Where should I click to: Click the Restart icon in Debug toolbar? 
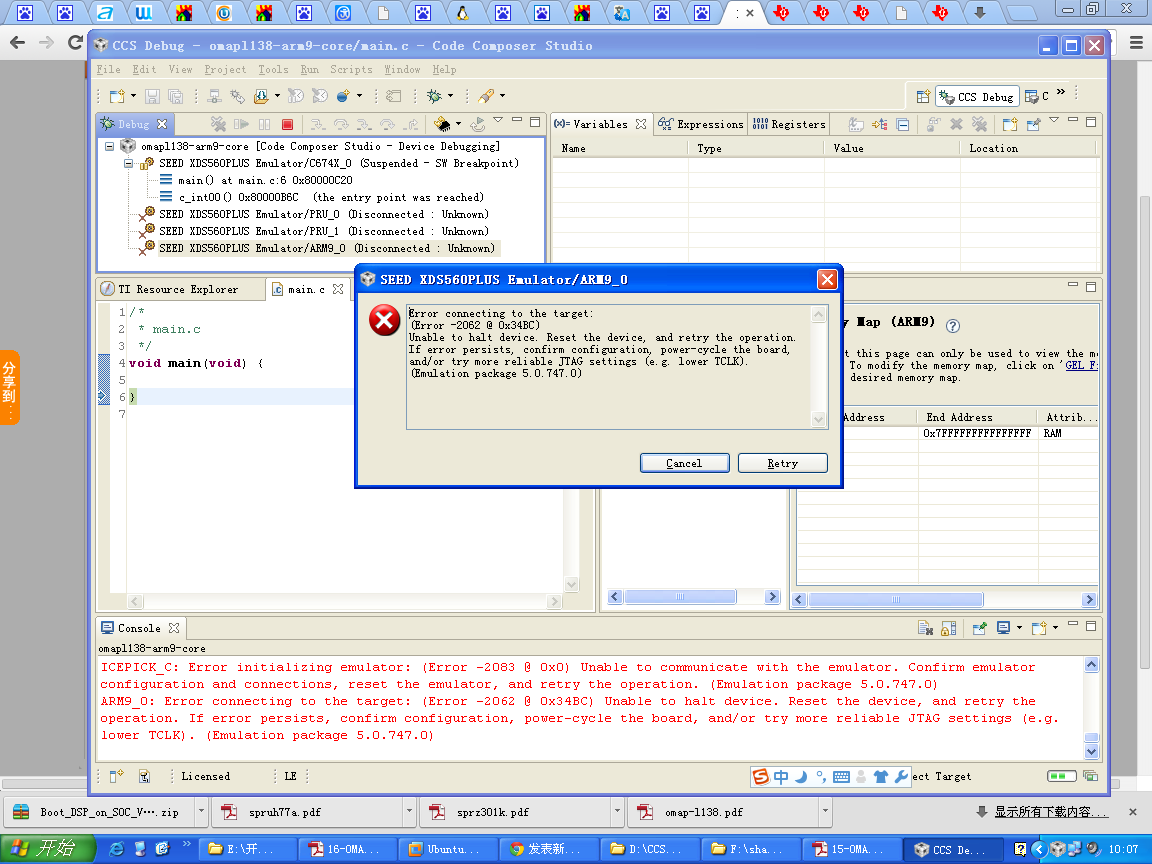478,124
